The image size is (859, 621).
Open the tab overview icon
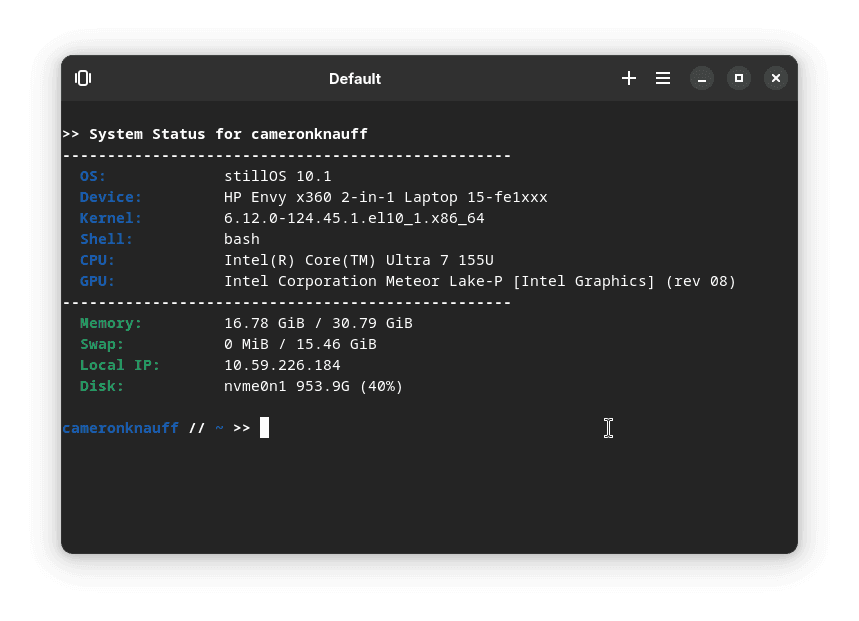click(x=83, y=78)
